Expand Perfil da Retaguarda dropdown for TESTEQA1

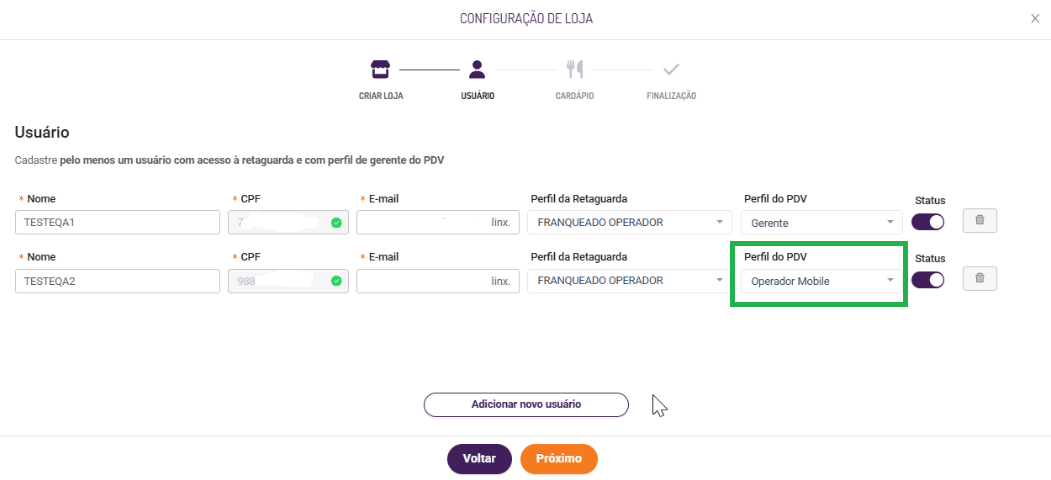coord(630,222)
